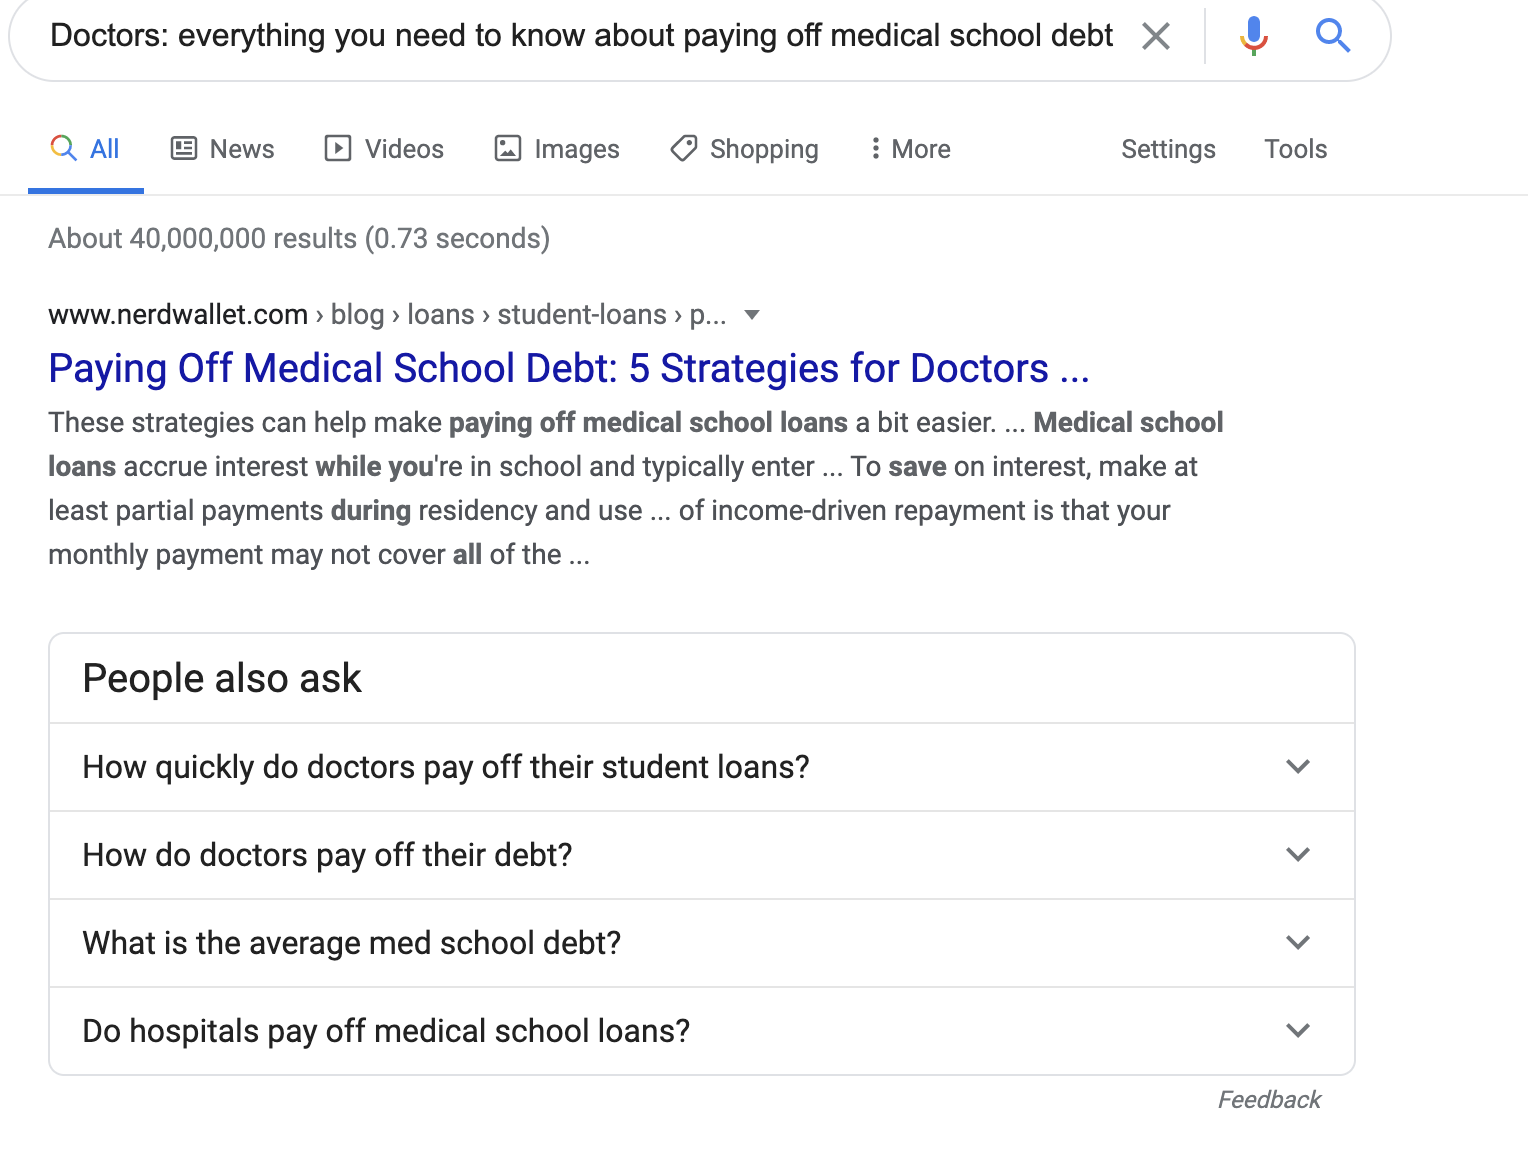Open the Tools menu

(x=1295, y=148)
